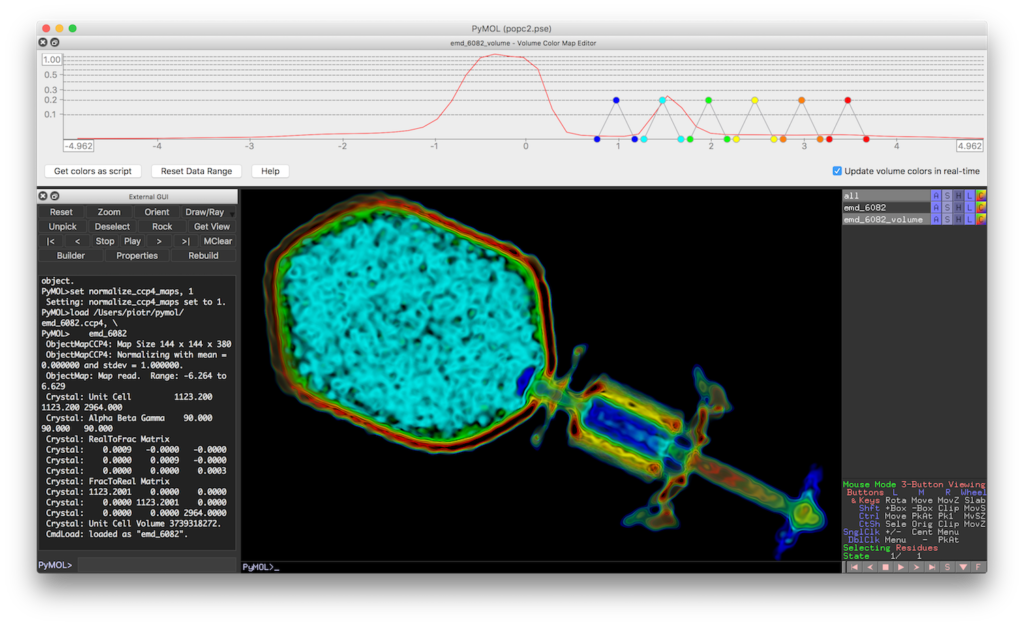Open the Hide 'H' menu for emd_6082_volume

click(x=958, y=219)
